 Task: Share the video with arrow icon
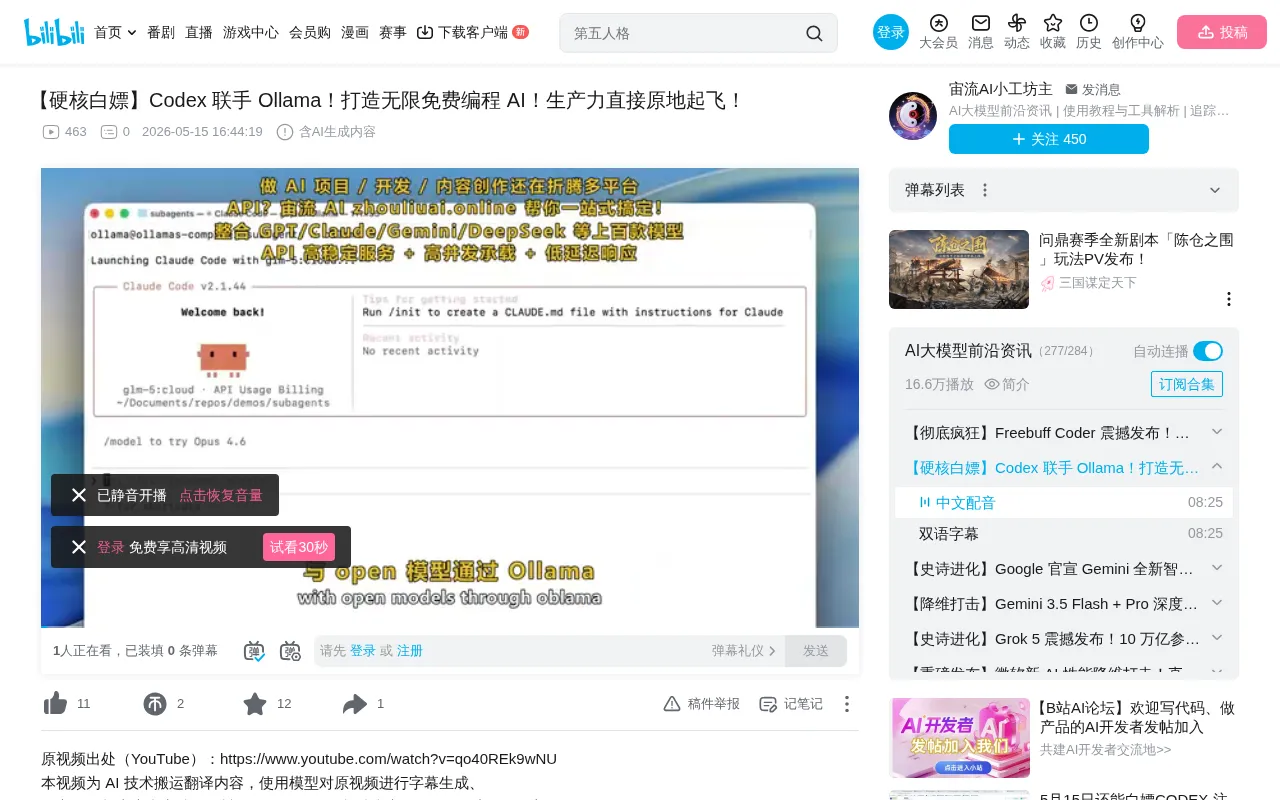[355, 704]
